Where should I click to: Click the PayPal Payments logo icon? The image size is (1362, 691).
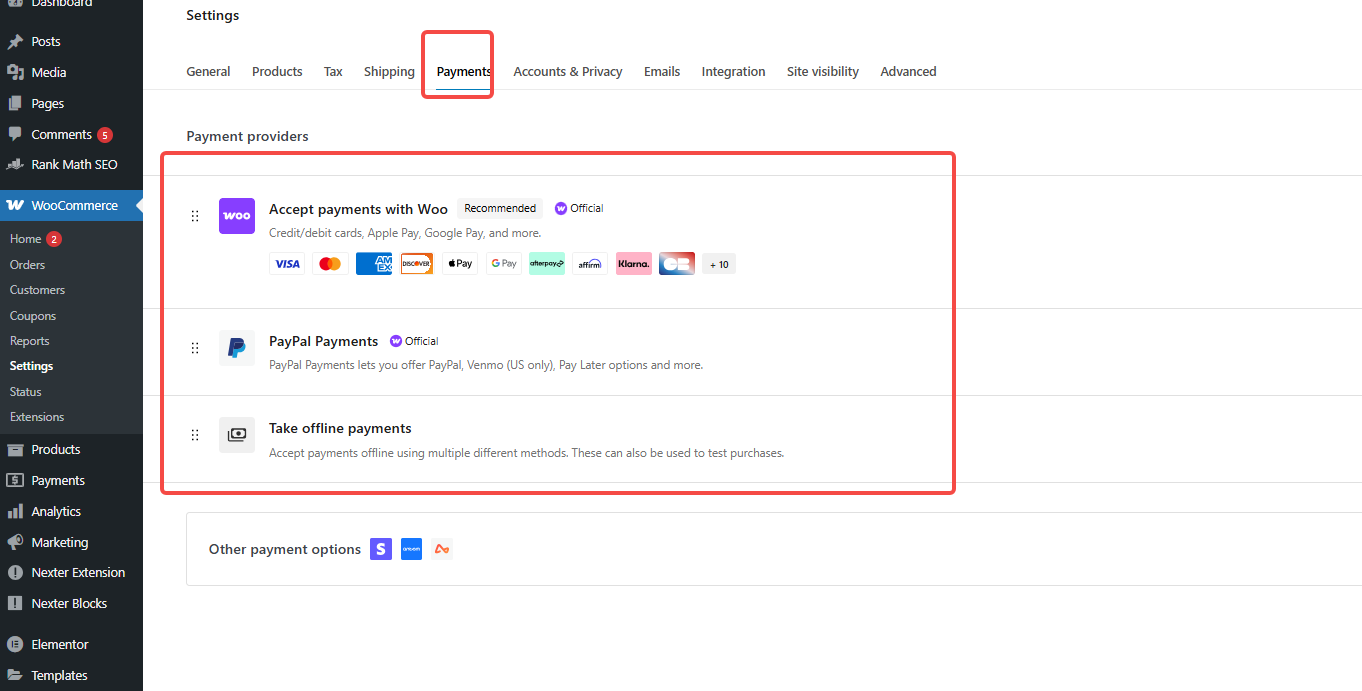pos(236,348)
